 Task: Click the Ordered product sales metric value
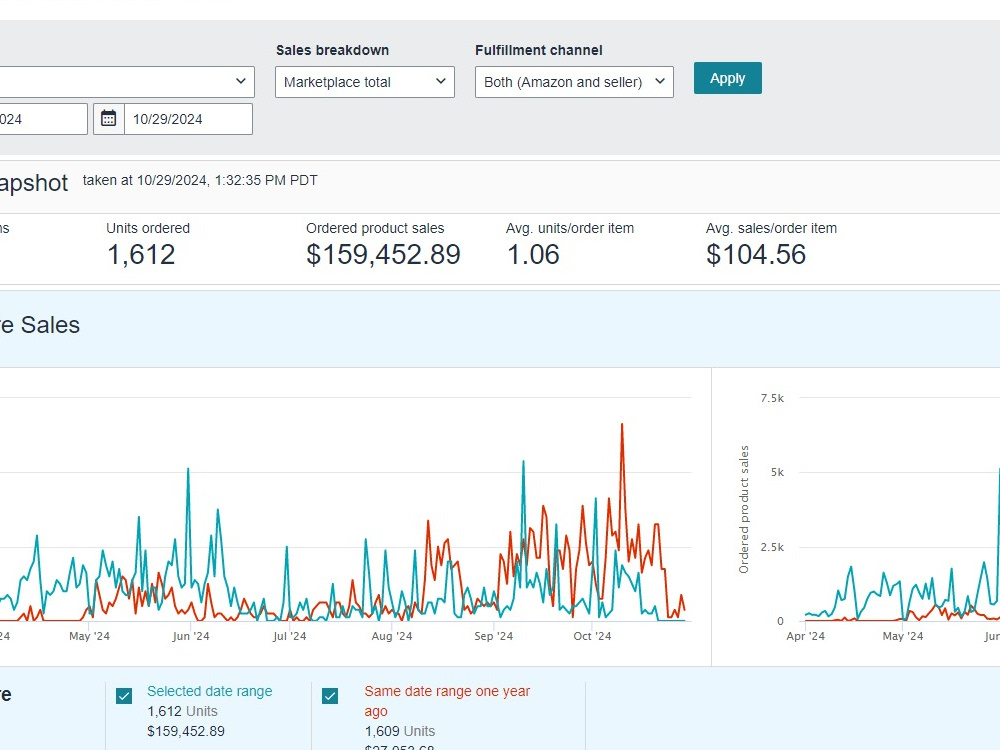(383, 254)
